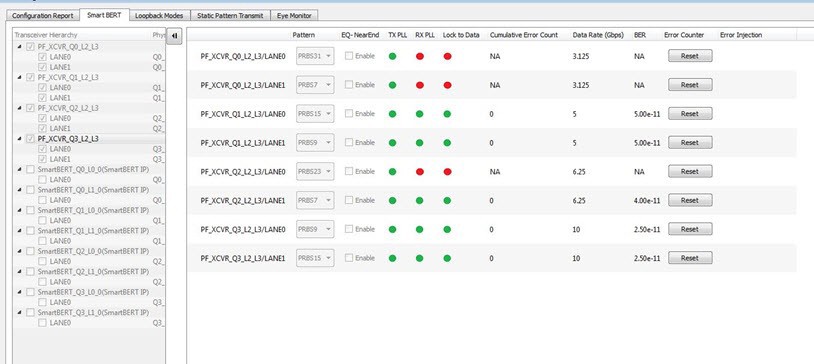Click RX PLL red indicator for Q0 LANE1

[x=420, y=85]
